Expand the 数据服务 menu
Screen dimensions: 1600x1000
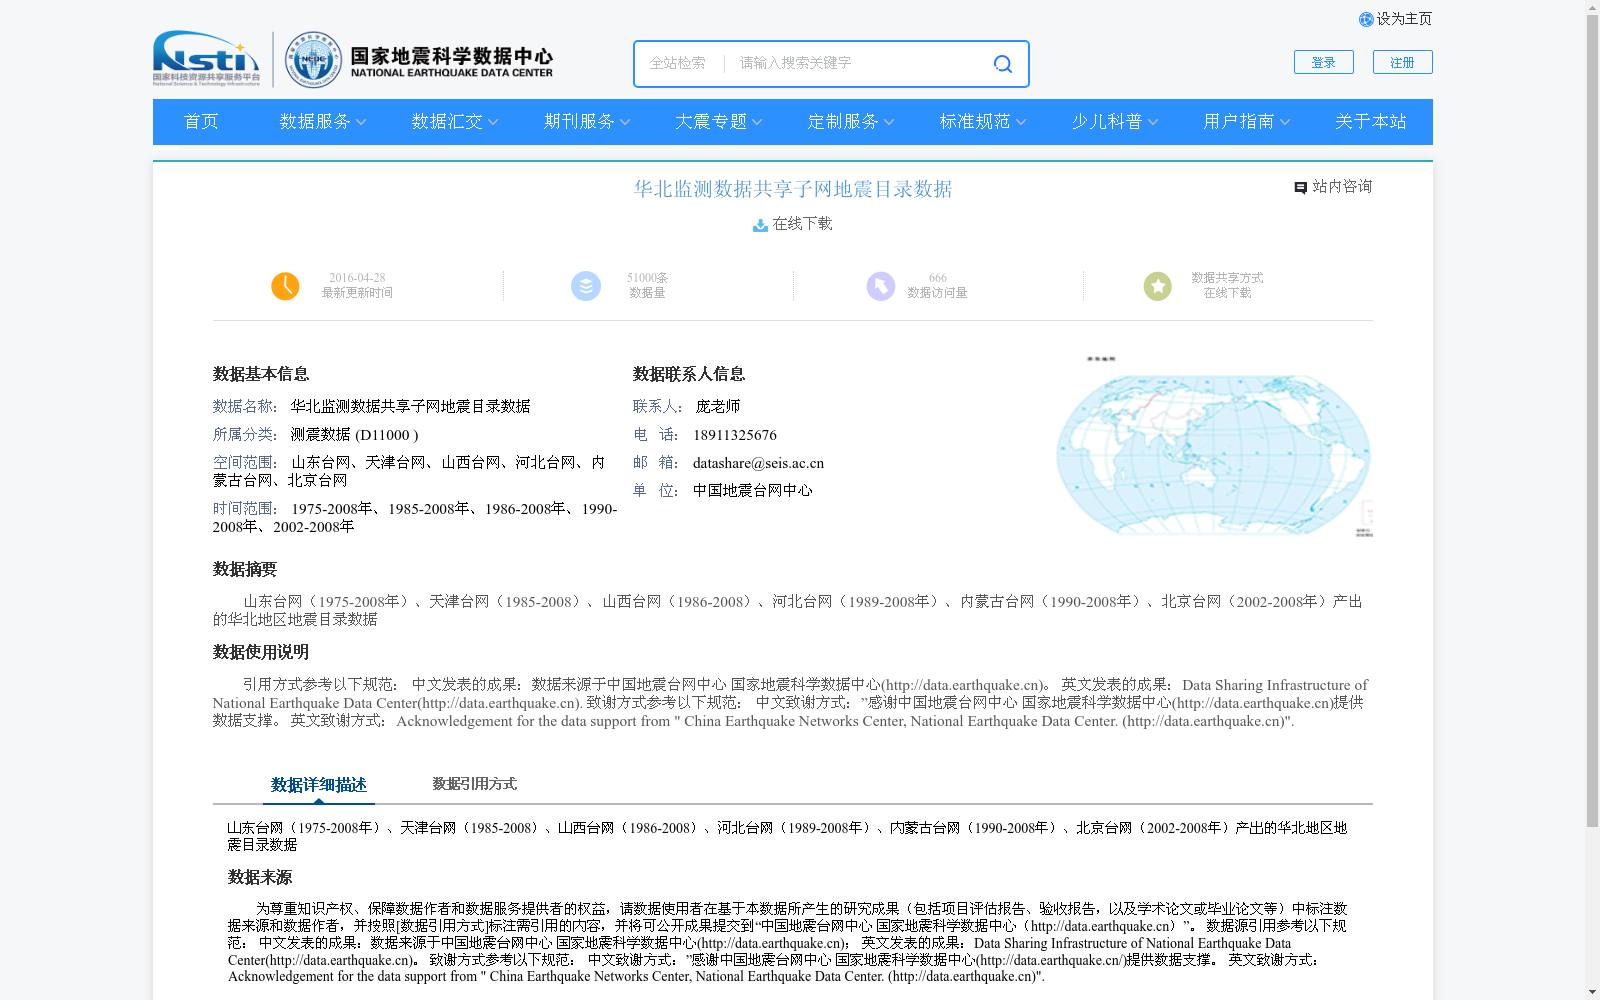coord(322,122)
